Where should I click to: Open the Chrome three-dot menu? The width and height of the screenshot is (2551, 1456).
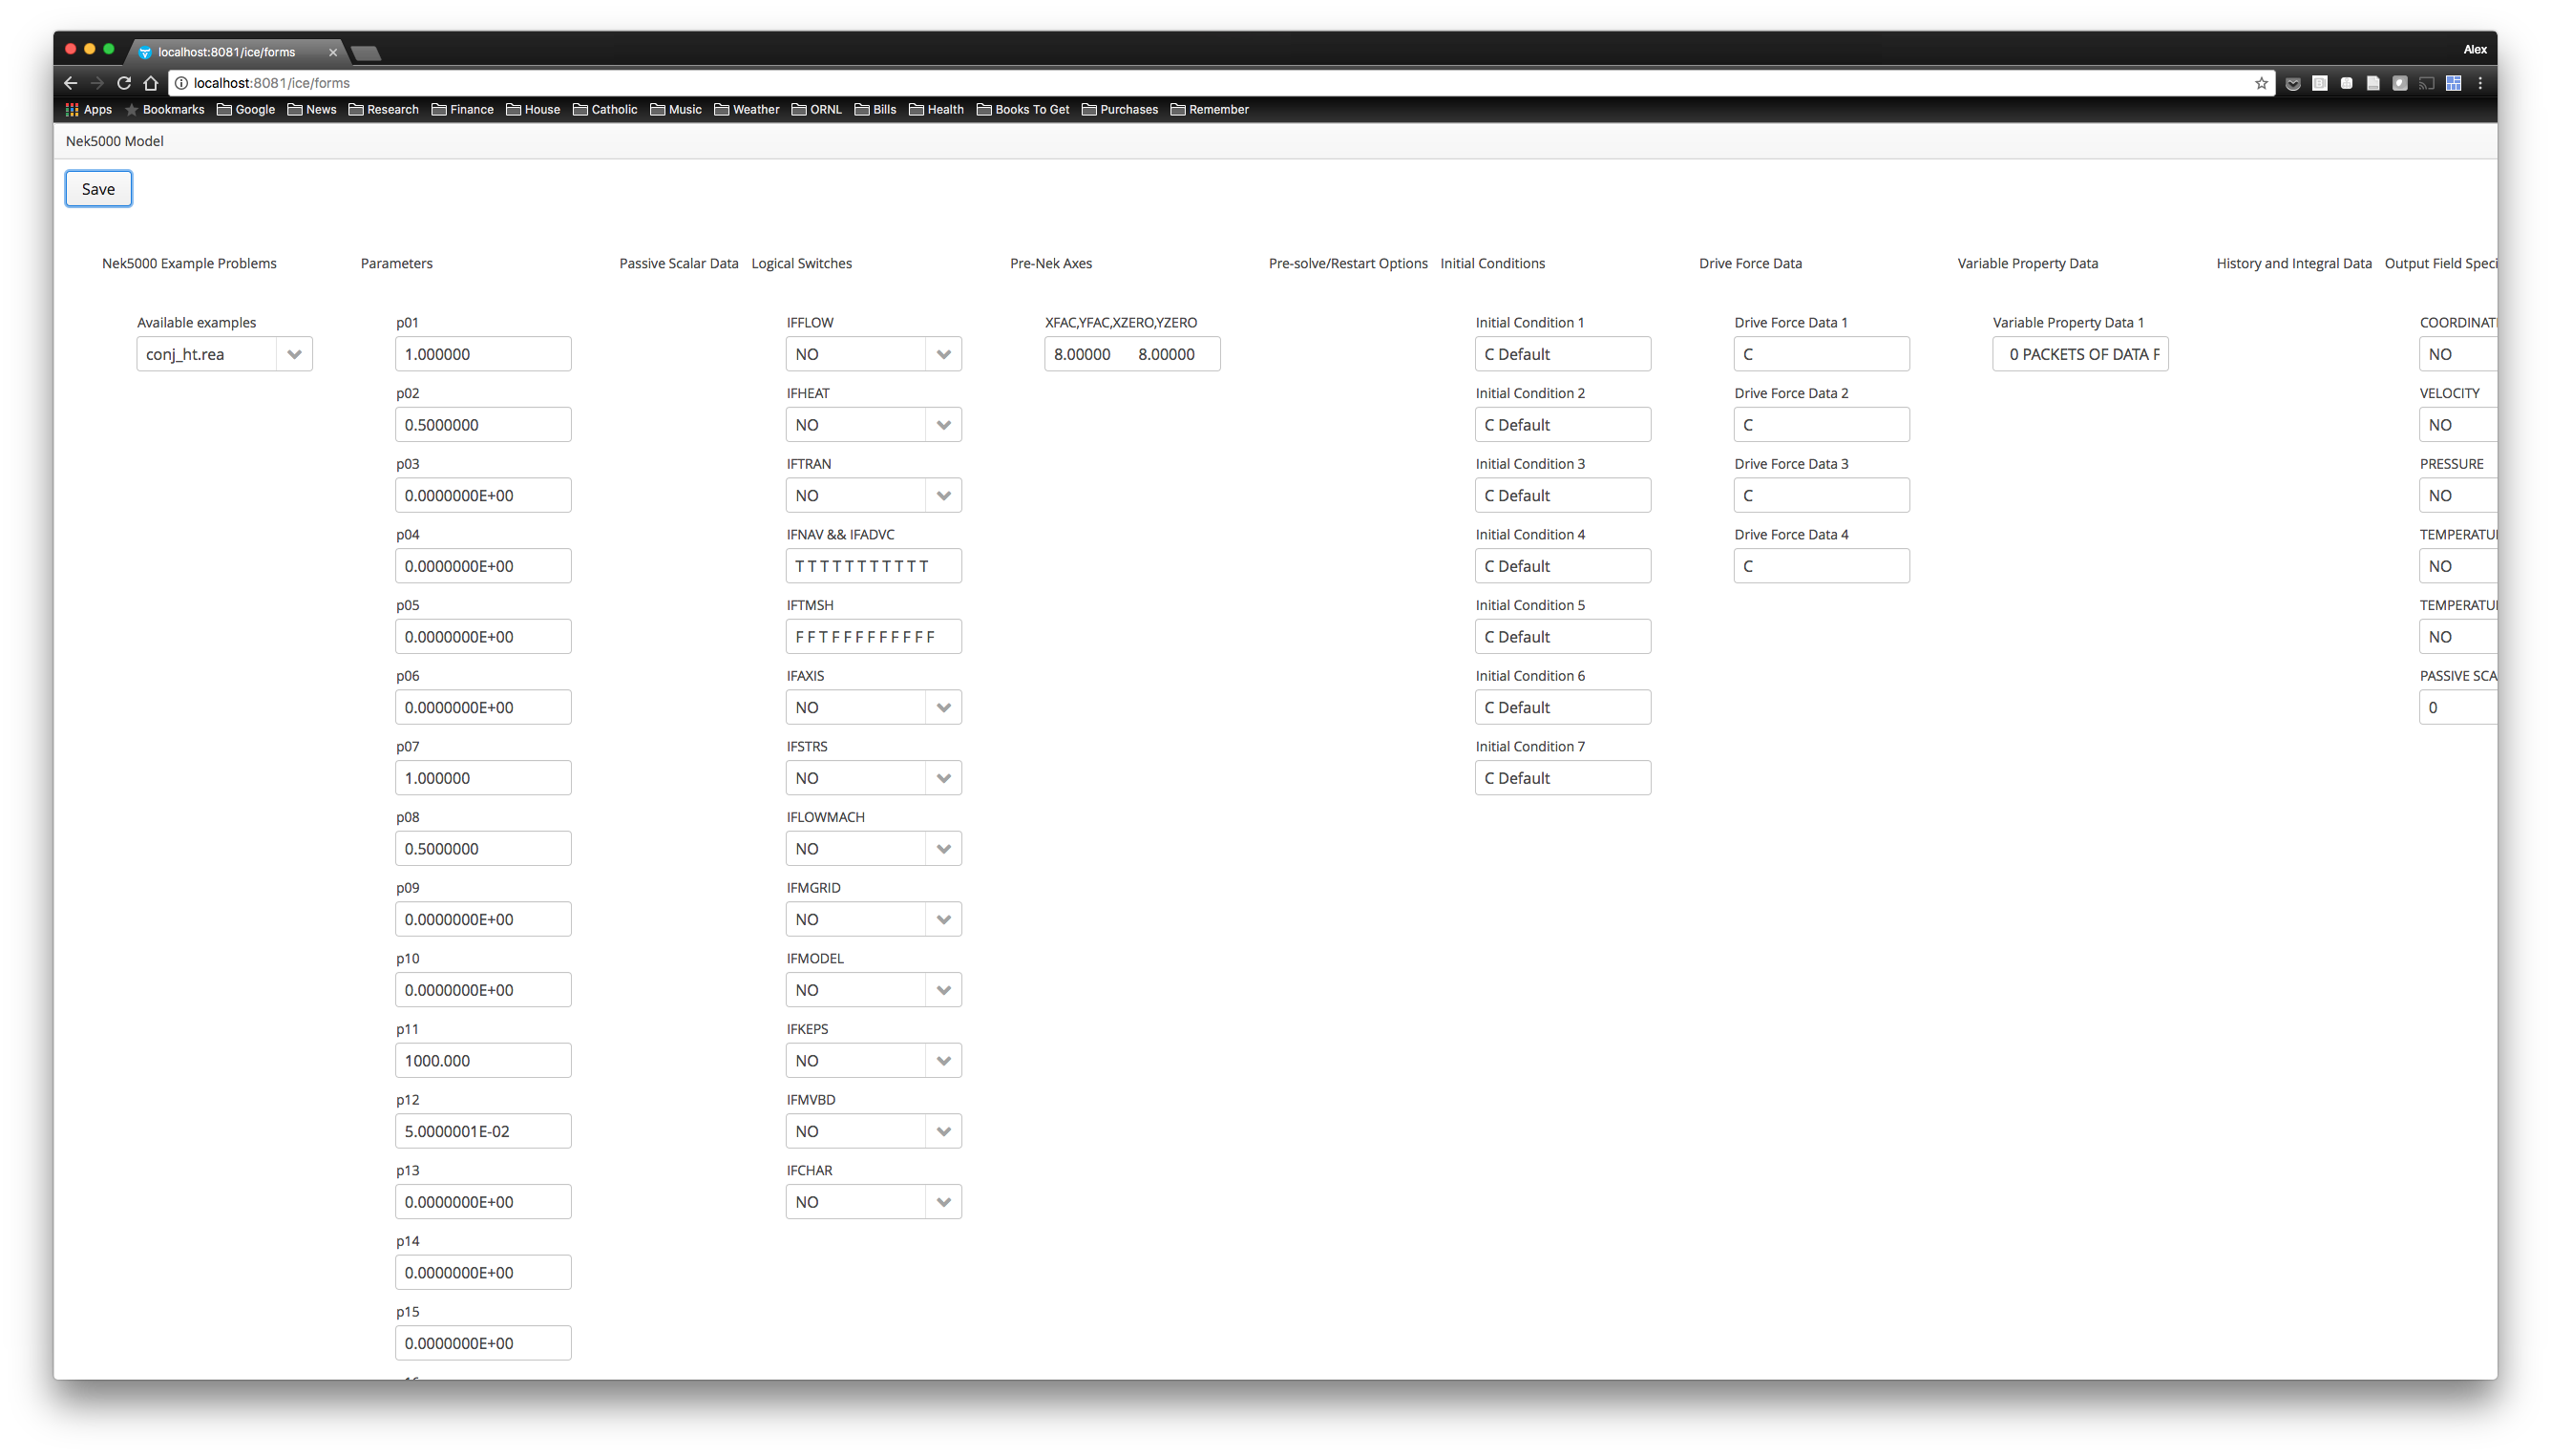2480,83
